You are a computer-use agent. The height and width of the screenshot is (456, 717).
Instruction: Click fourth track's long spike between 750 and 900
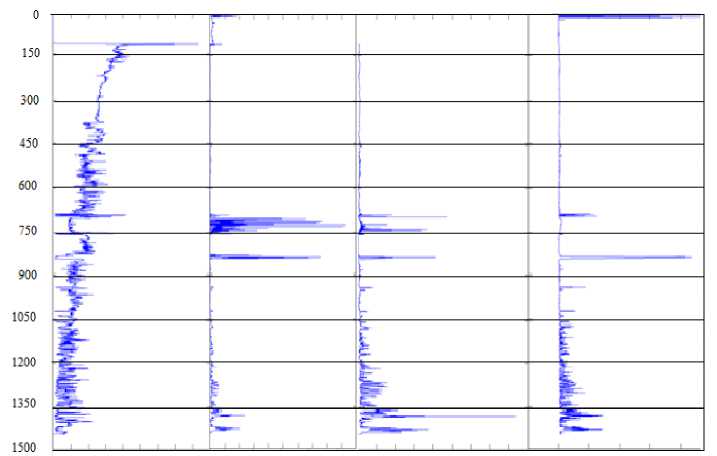click(x=625, y=257)
